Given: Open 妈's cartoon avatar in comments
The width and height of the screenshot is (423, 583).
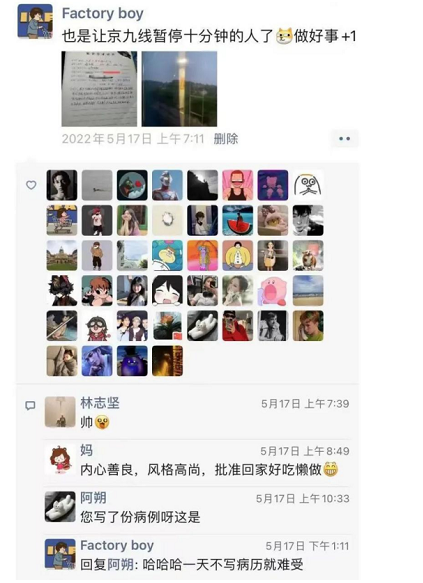Looking at the screenshot, I should tap(60, 459).
